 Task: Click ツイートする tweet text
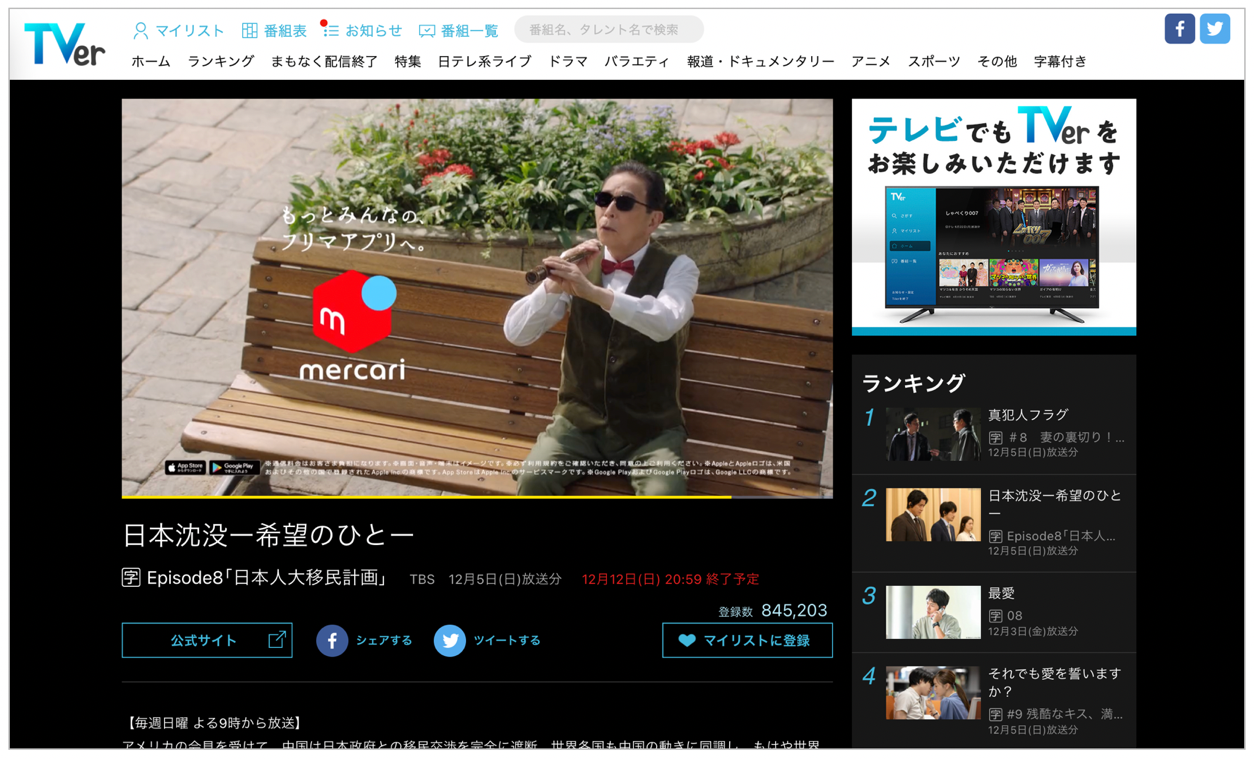click(x=507, y=641)
